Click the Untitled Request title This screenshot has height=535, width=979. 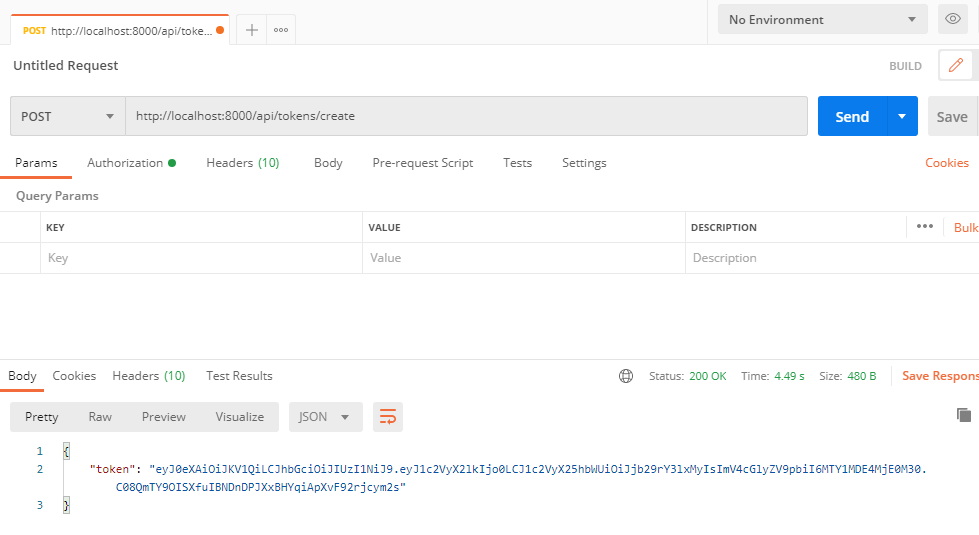click(66, 66)
